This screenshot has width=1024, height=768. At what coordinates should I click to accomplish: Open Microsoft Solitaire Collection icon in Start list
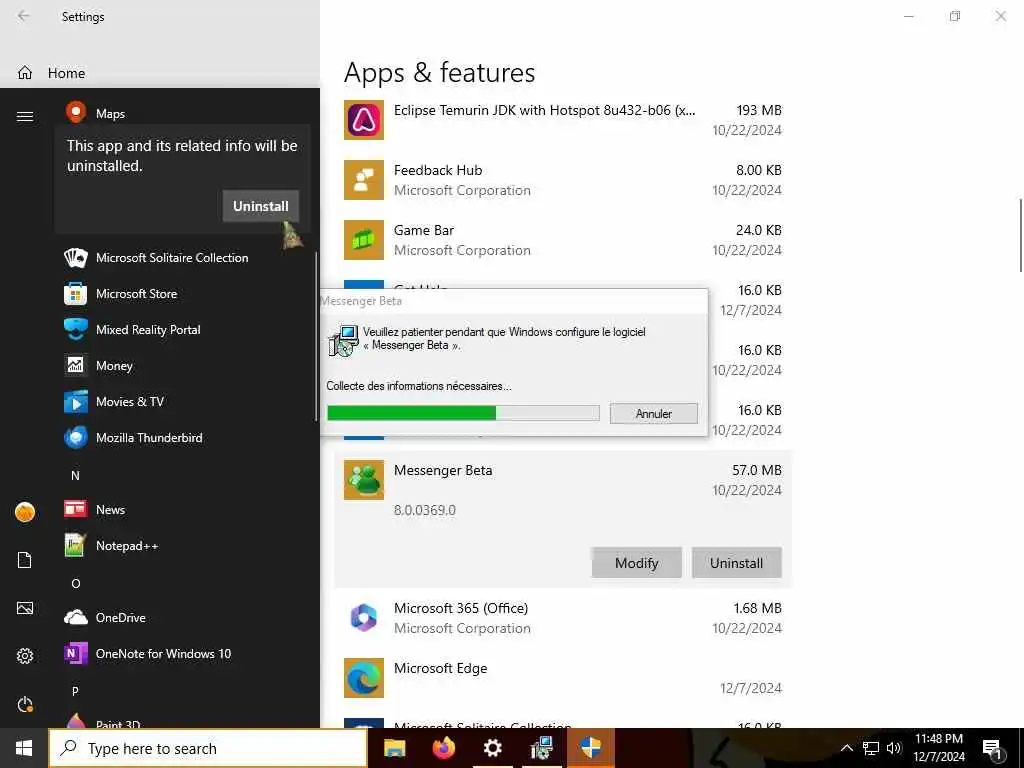[x=76, y=258]
